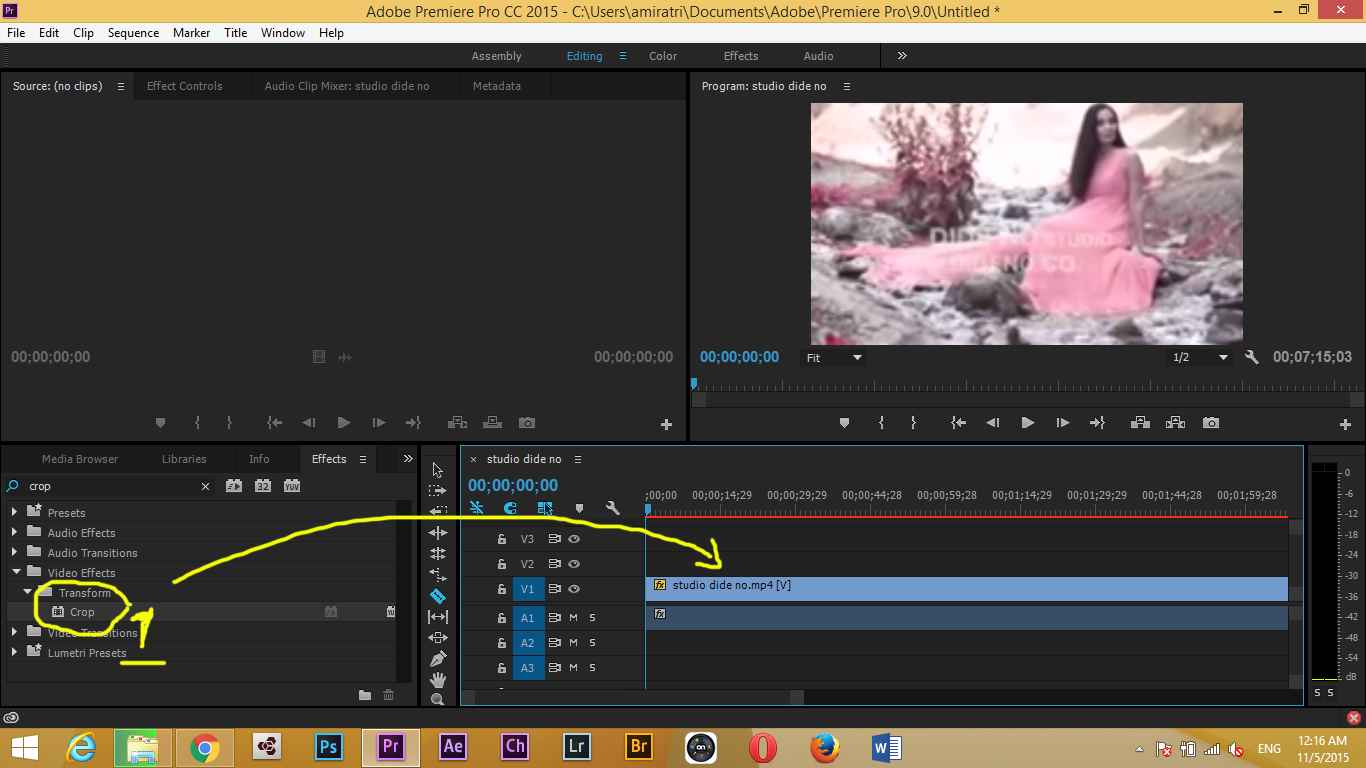This screenshot has width=1366, height=768.
Task: Open Photoshop from the taskbar
Action: tap(328, 747)
